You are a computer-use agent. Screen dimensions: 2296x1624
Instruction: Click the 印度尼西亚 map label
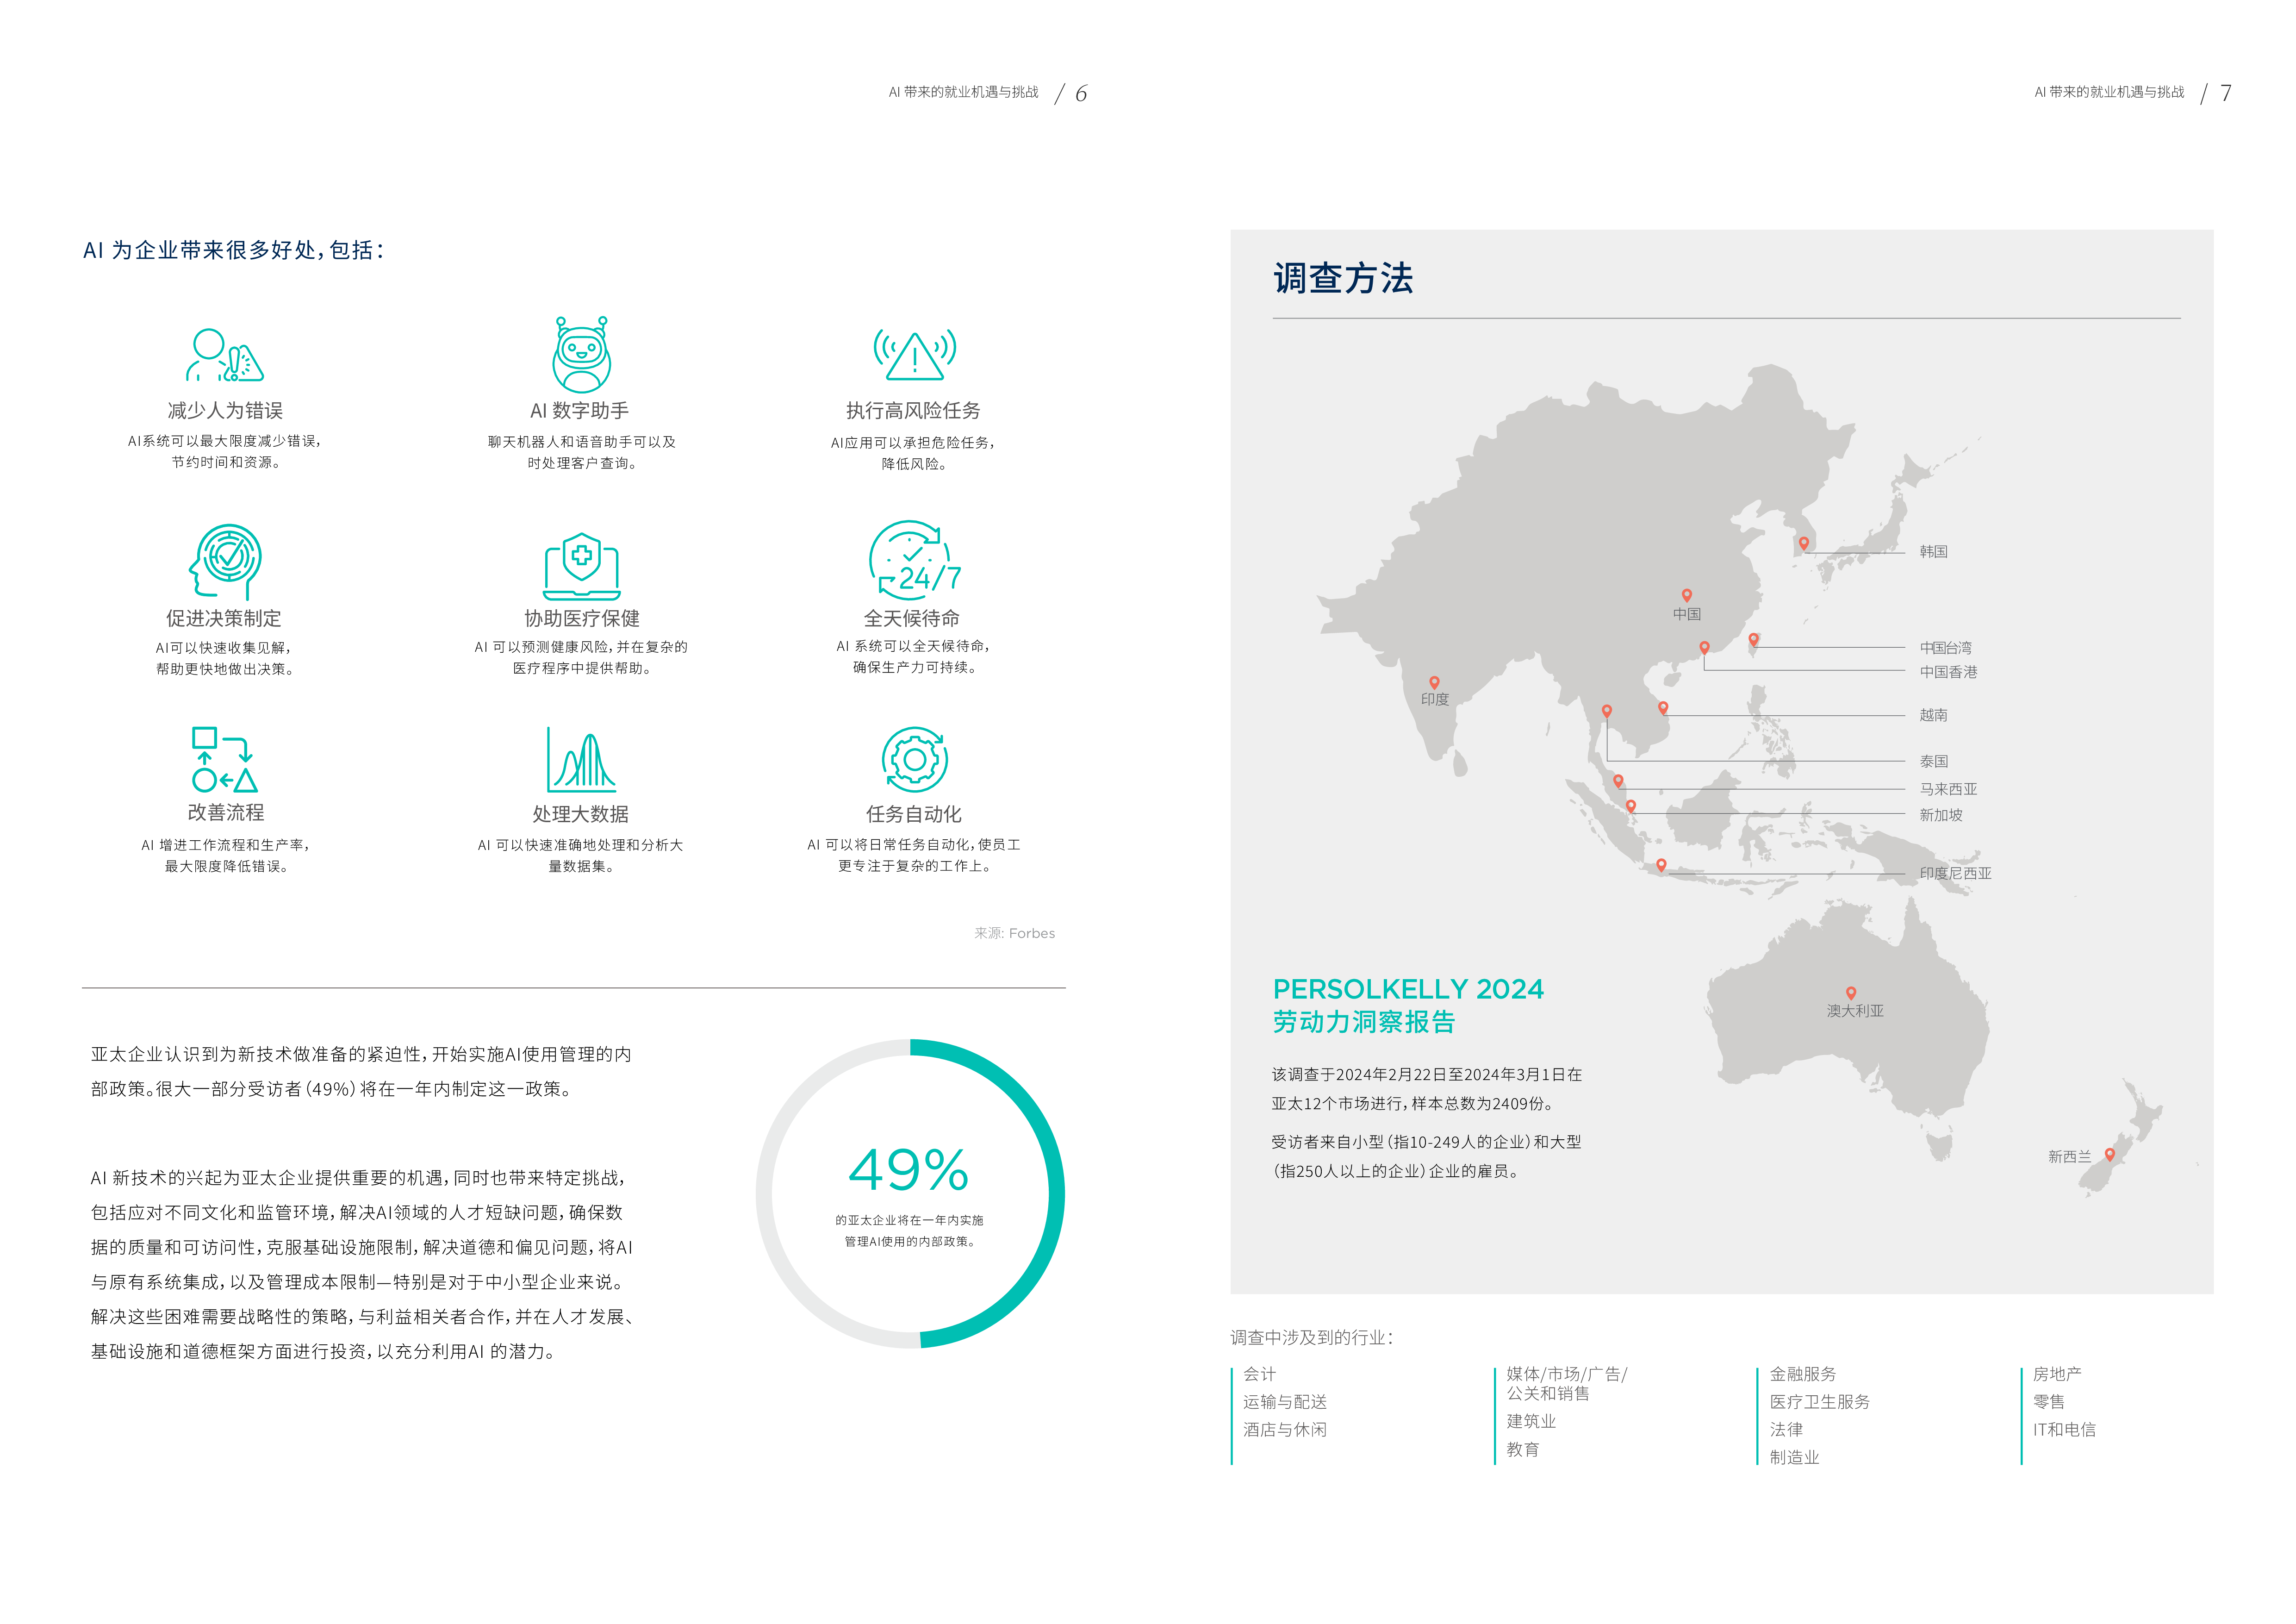click(x=1955, y=873)
